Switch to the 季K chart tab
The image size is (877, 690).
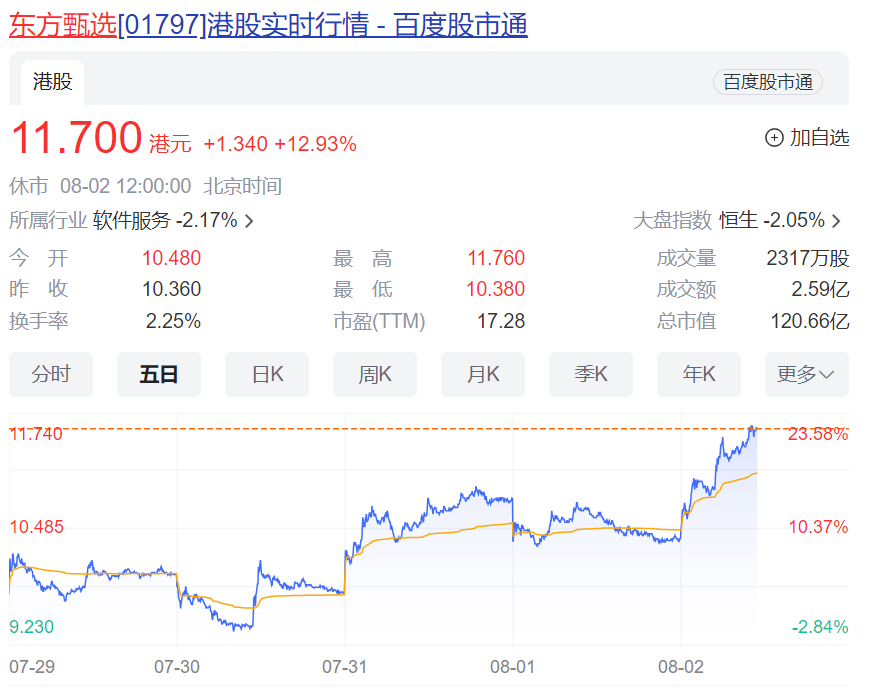click(591, 374)
